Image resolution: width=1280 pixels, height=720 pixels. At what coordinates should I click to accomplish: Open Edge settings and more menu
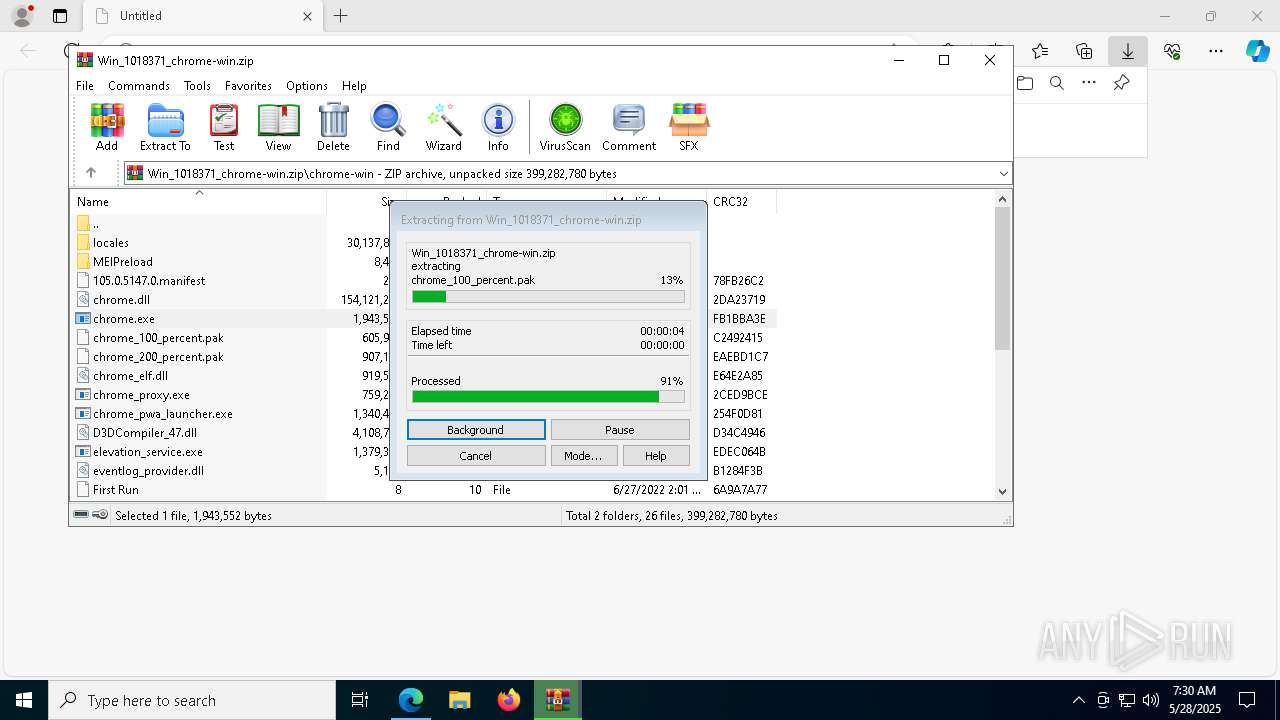click(1216, 51)
